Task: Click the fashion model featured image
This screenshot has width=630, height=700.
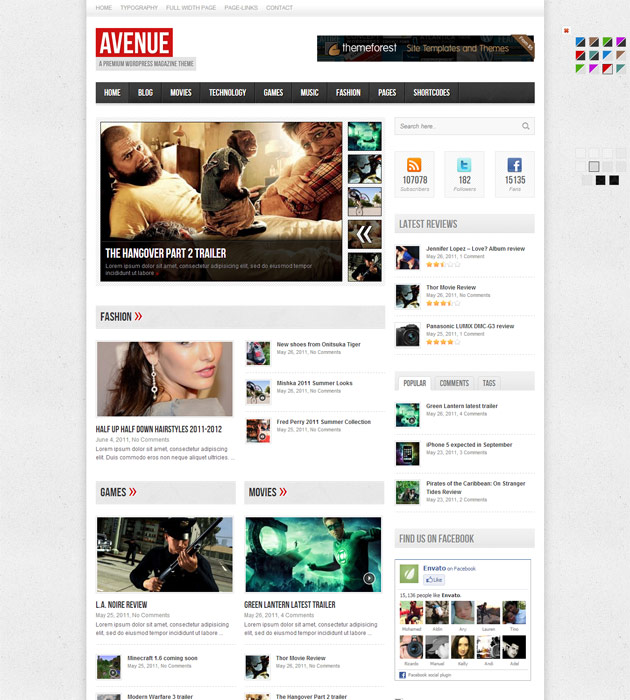Action: (x=165, y=379)
